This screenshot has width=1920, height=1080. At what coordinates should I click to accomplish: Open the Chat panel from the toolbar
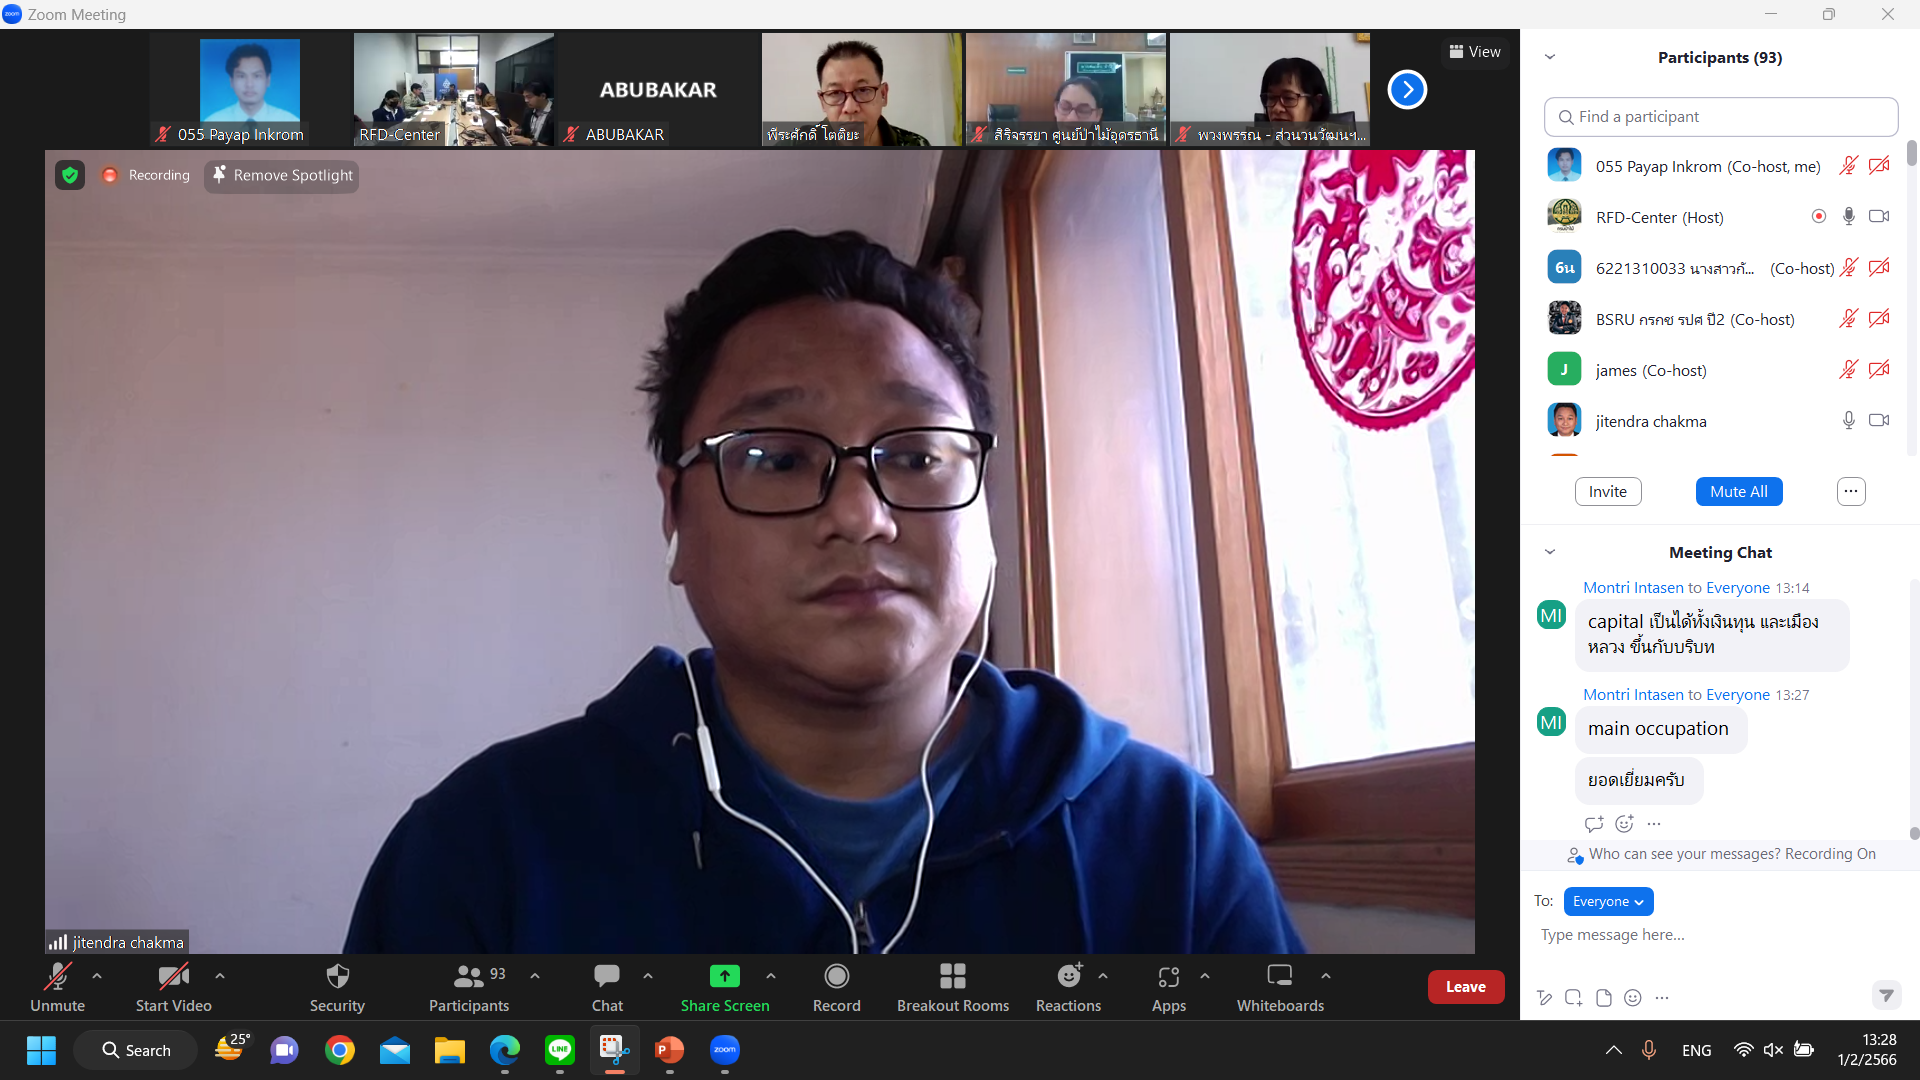pos(606,976)
